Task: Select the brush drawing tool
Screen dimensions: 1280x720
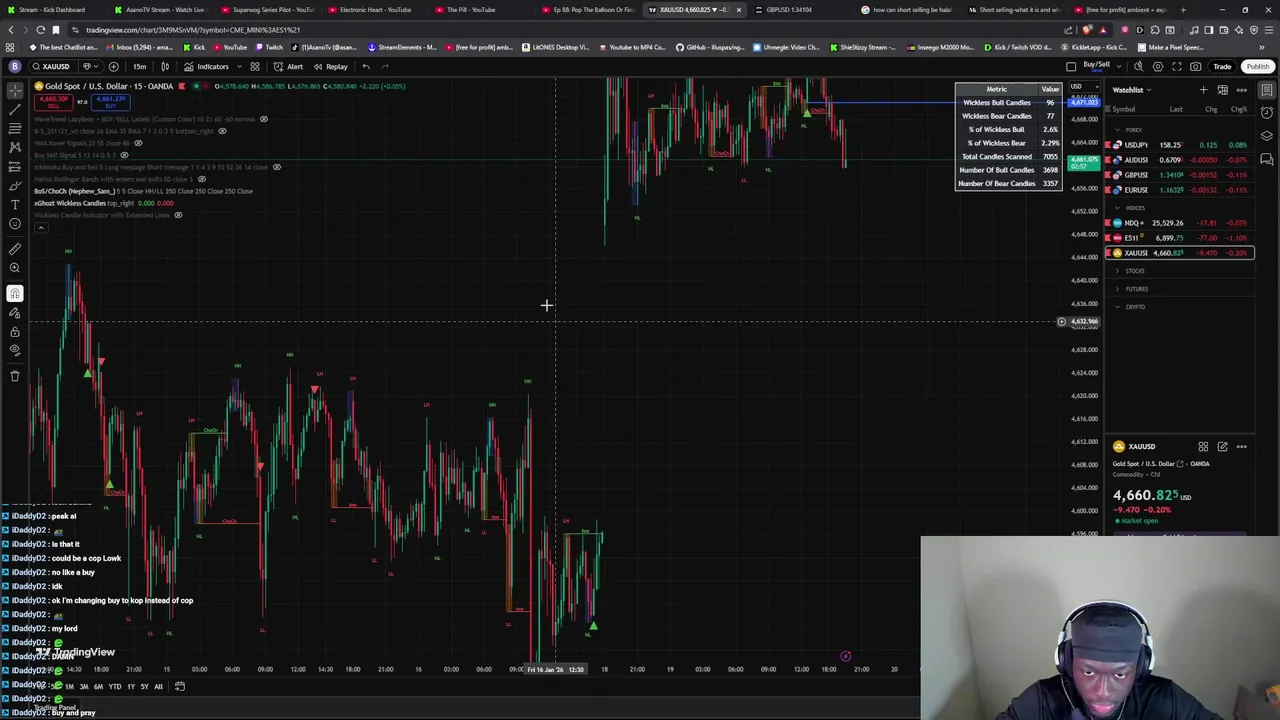Action: (x=15, y=186)
